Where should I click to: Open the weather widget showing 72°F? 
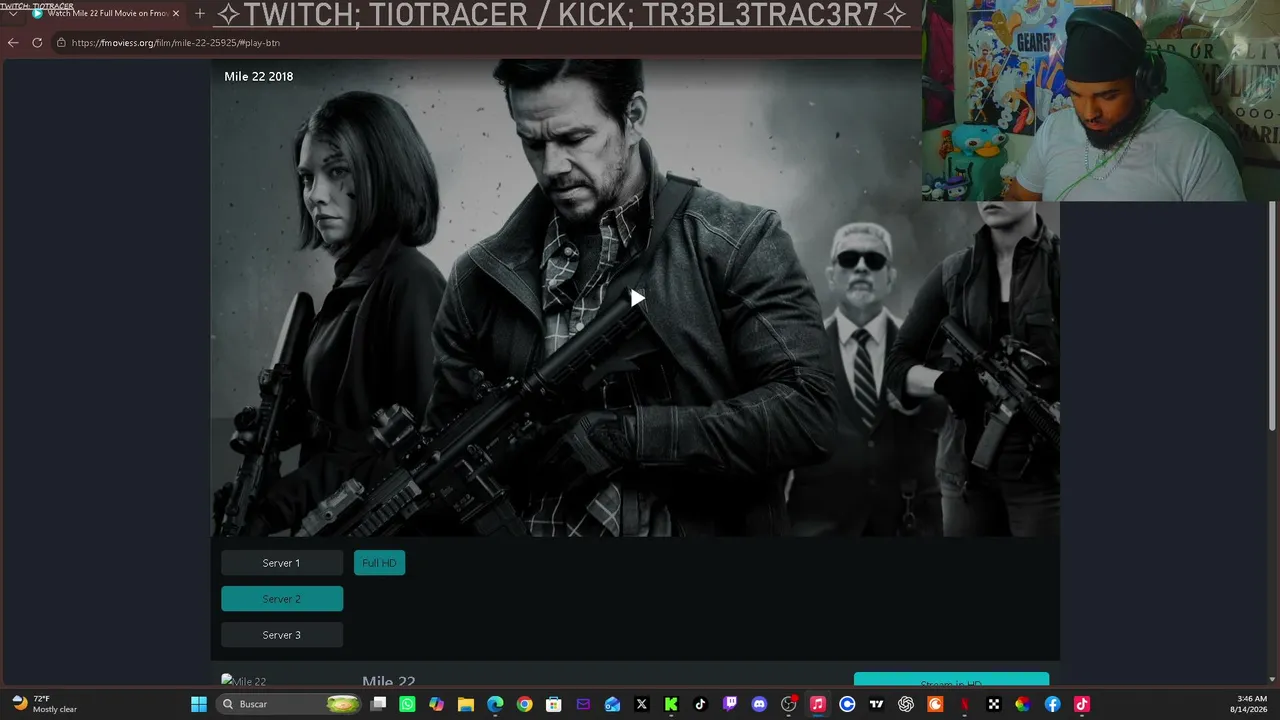coord(44,704)
